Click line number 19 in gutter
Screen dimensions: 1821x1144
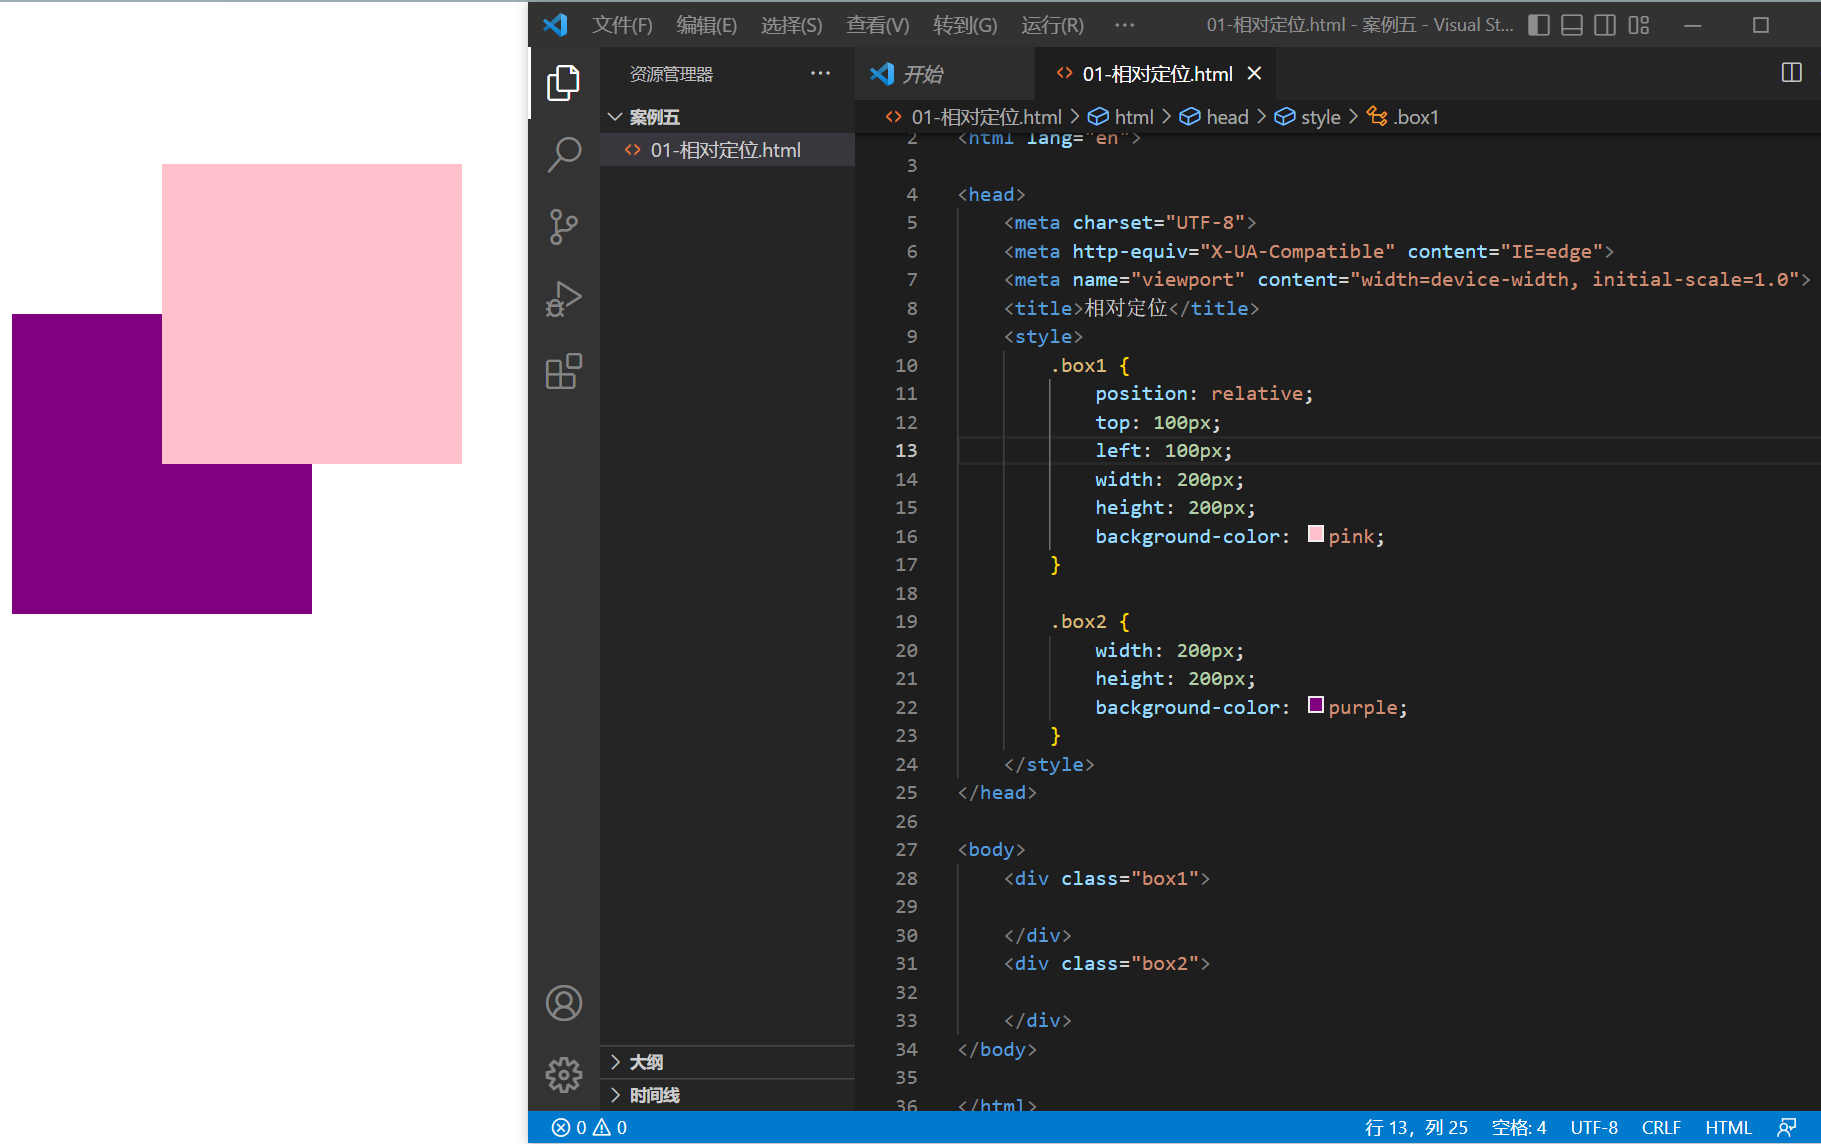click(x=906, y=622)
